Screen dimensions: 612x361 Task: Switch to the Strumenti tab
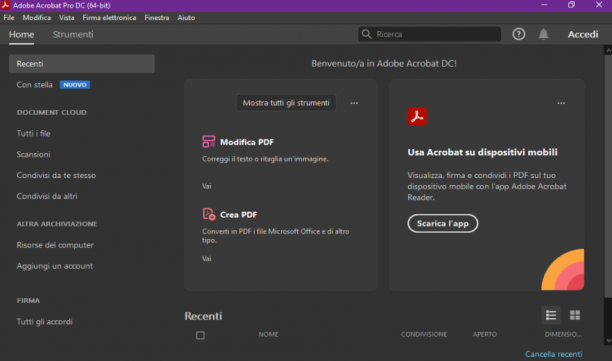[73, 34]
